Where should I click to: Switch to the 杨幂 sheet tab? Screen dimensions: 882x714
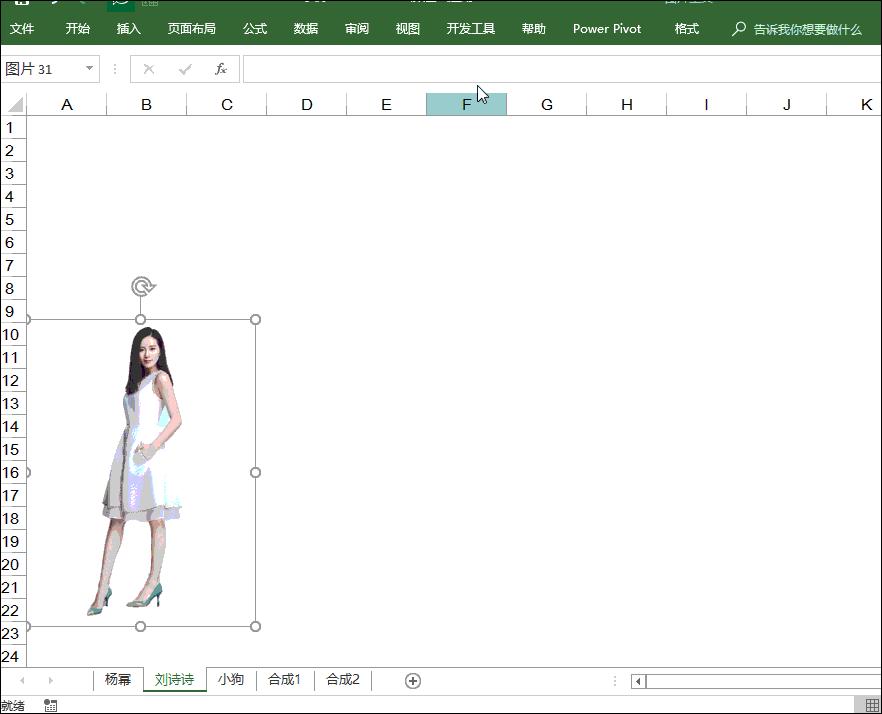click(118, 680)
